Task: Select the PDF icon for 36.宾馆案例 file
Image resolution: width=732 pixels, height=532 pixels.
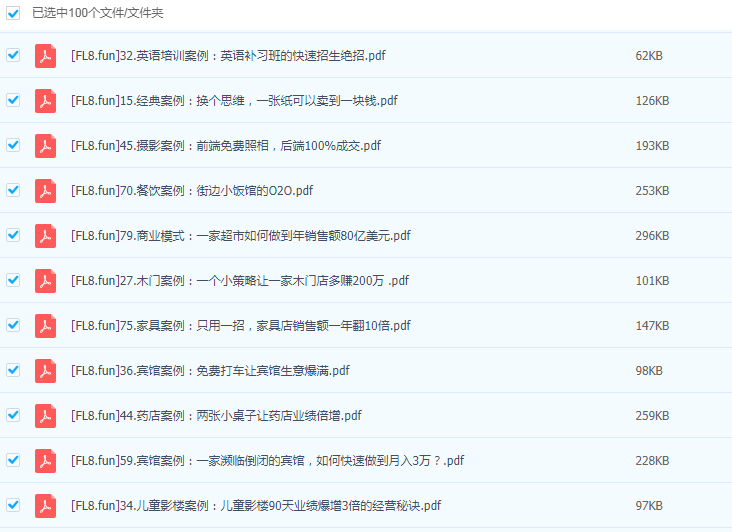Action: pos(45,371)
